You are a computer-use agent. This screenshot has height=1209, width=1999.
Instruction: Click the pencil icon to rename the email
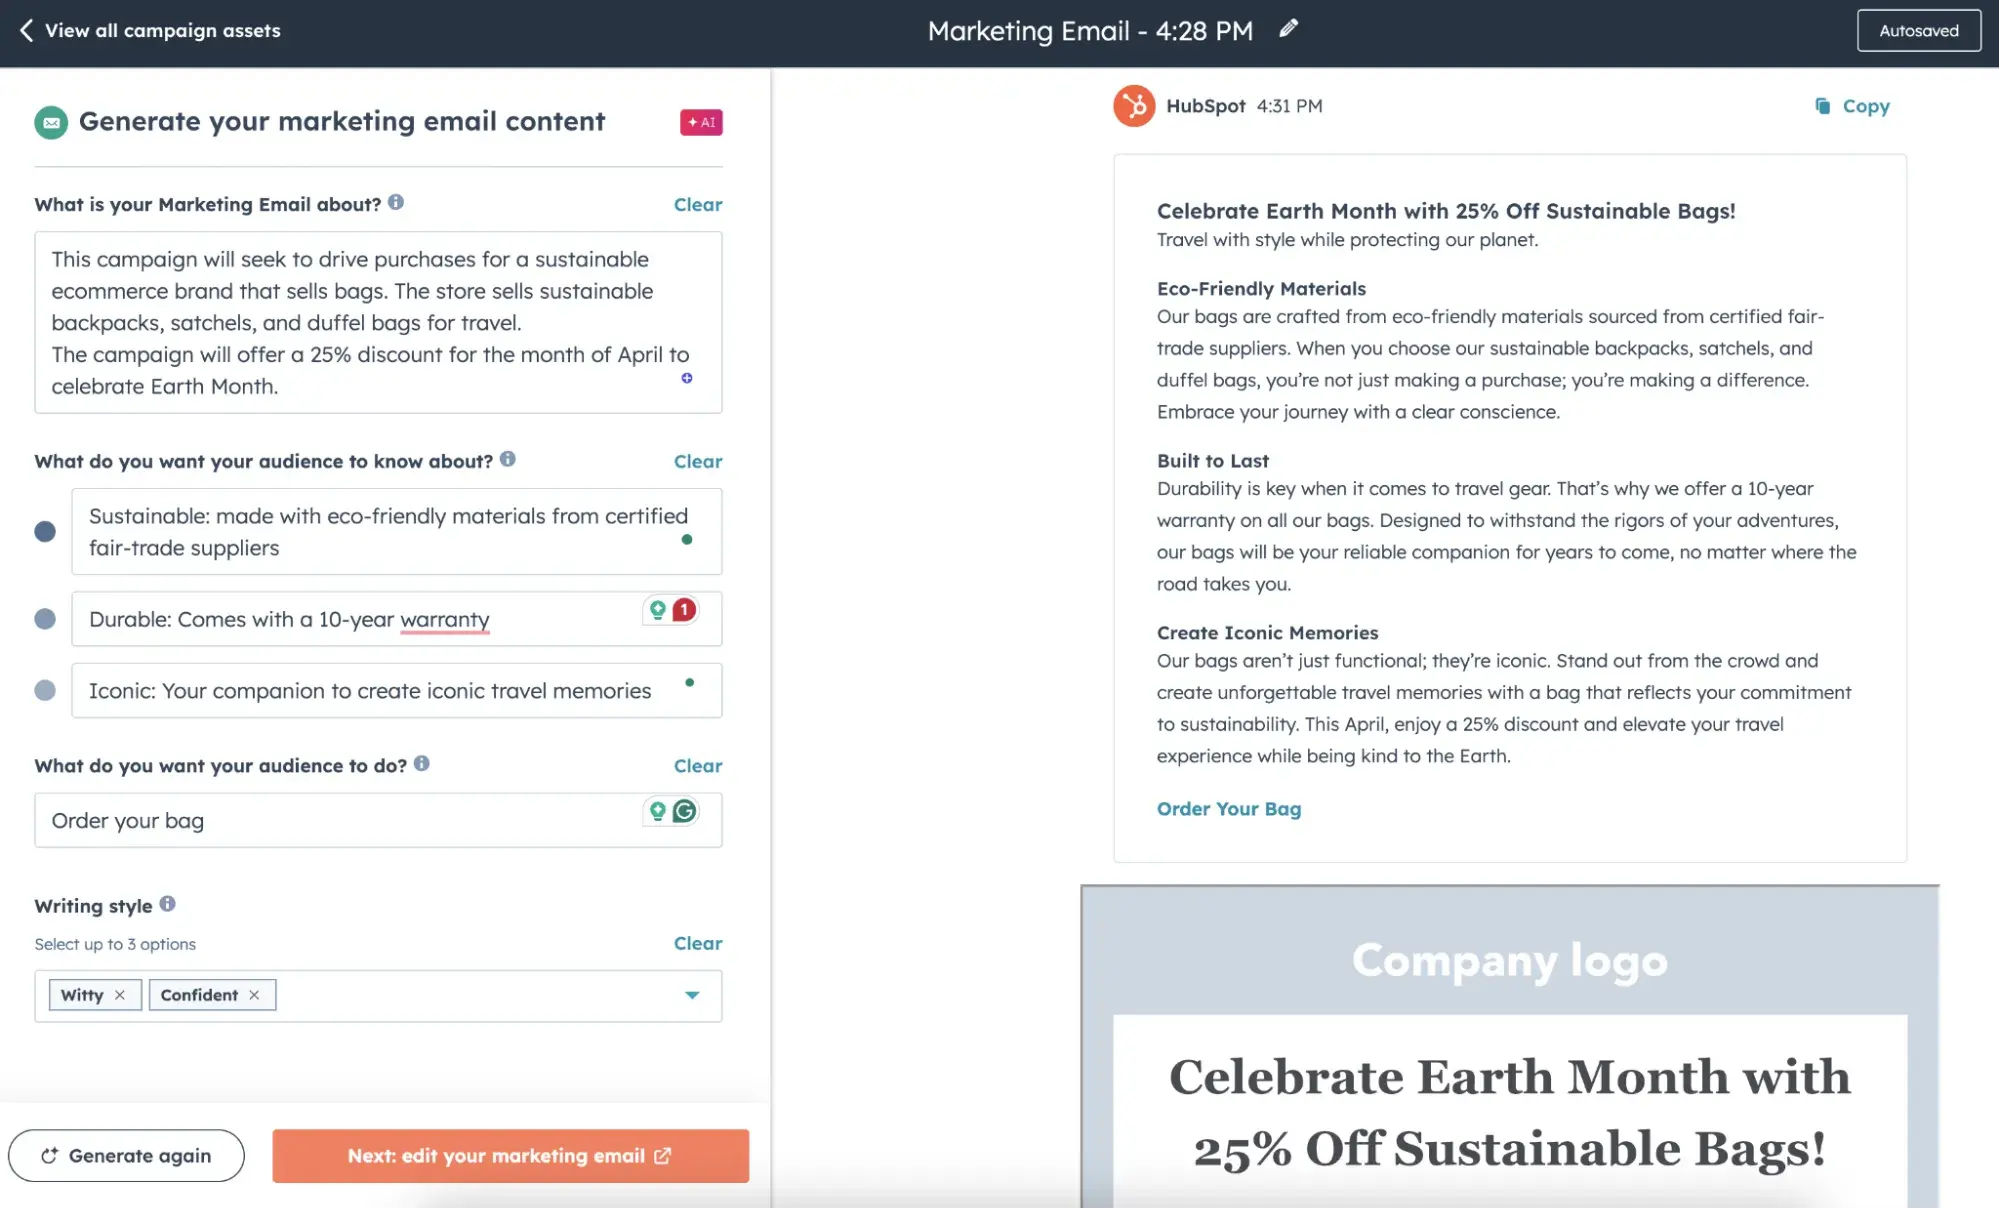(x=1288, y=29)
